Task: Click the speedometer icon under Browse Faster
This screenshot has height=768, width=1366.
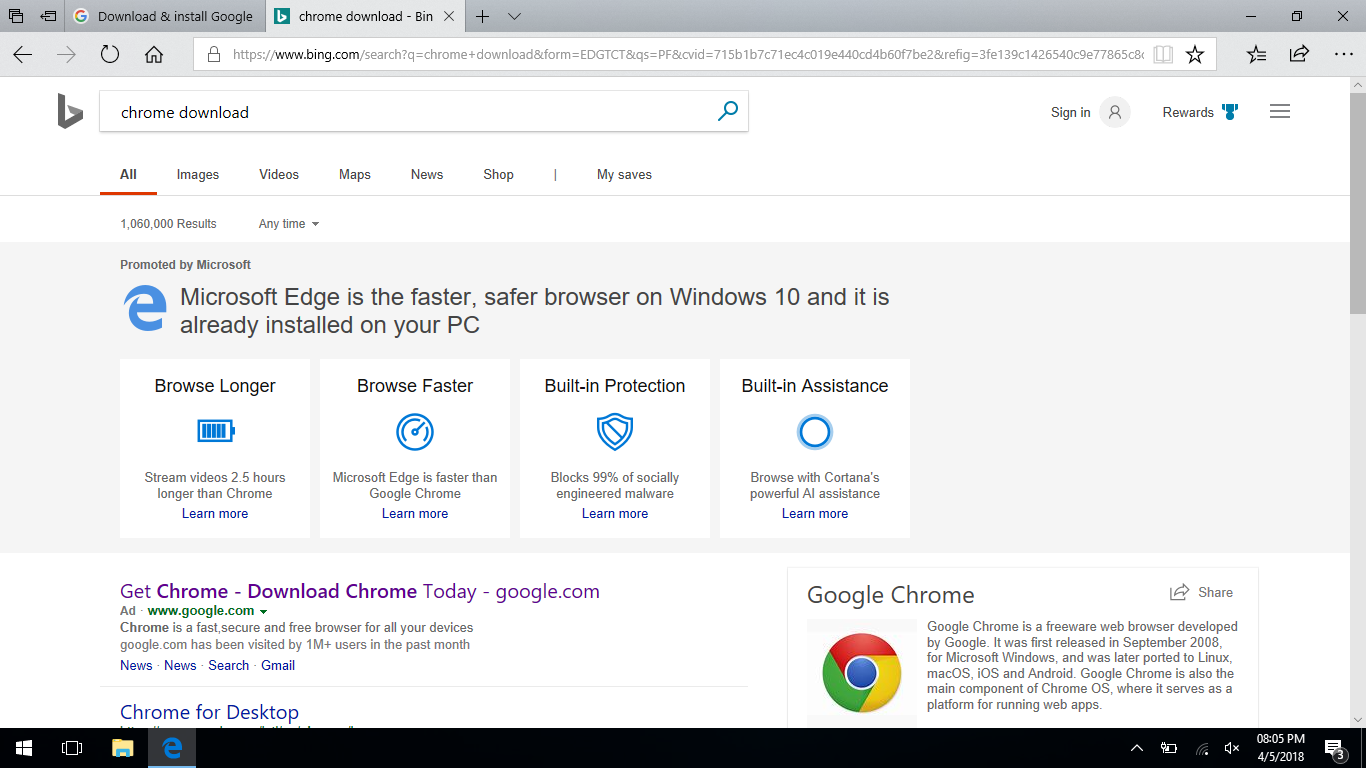Action: 415,431
